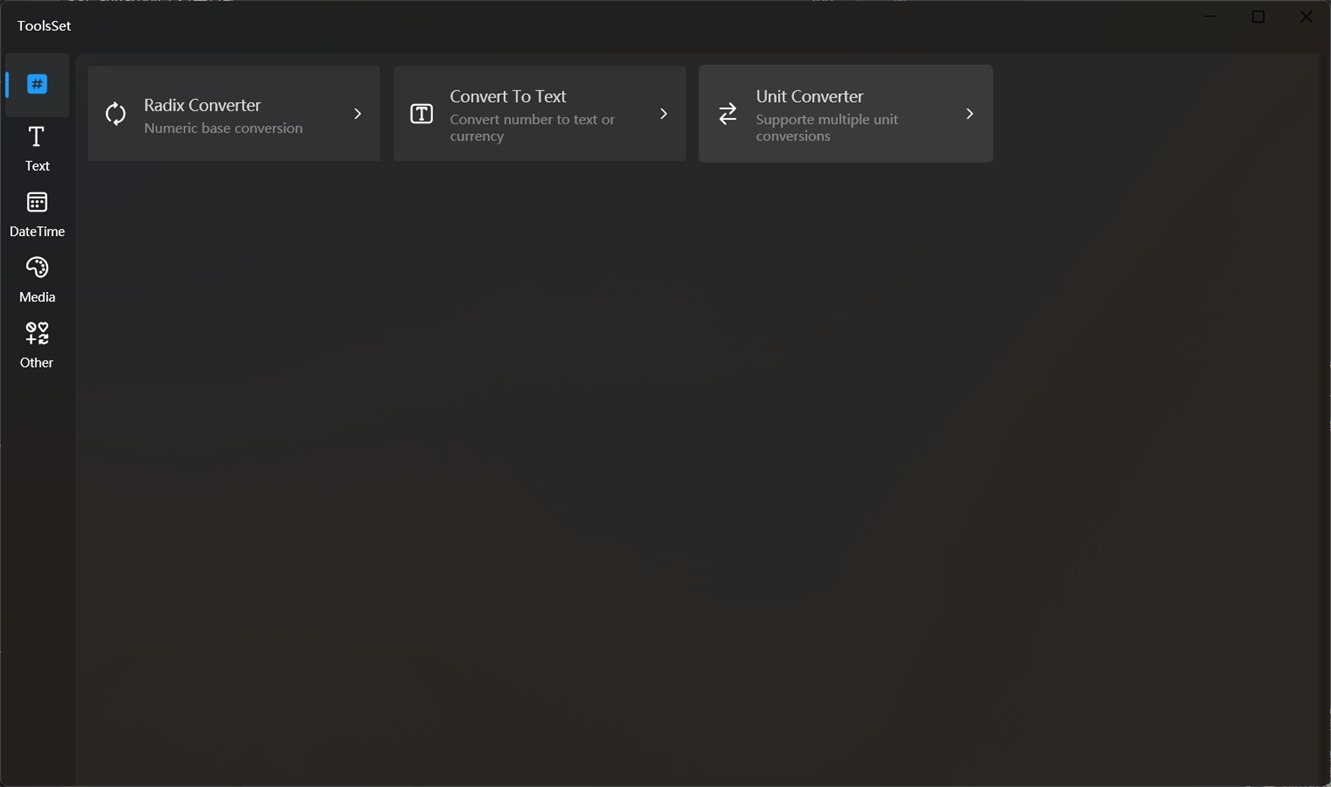The image size is (1331, 787).
Task: Open the Text category in sidebar
Action: coord(37,150)
